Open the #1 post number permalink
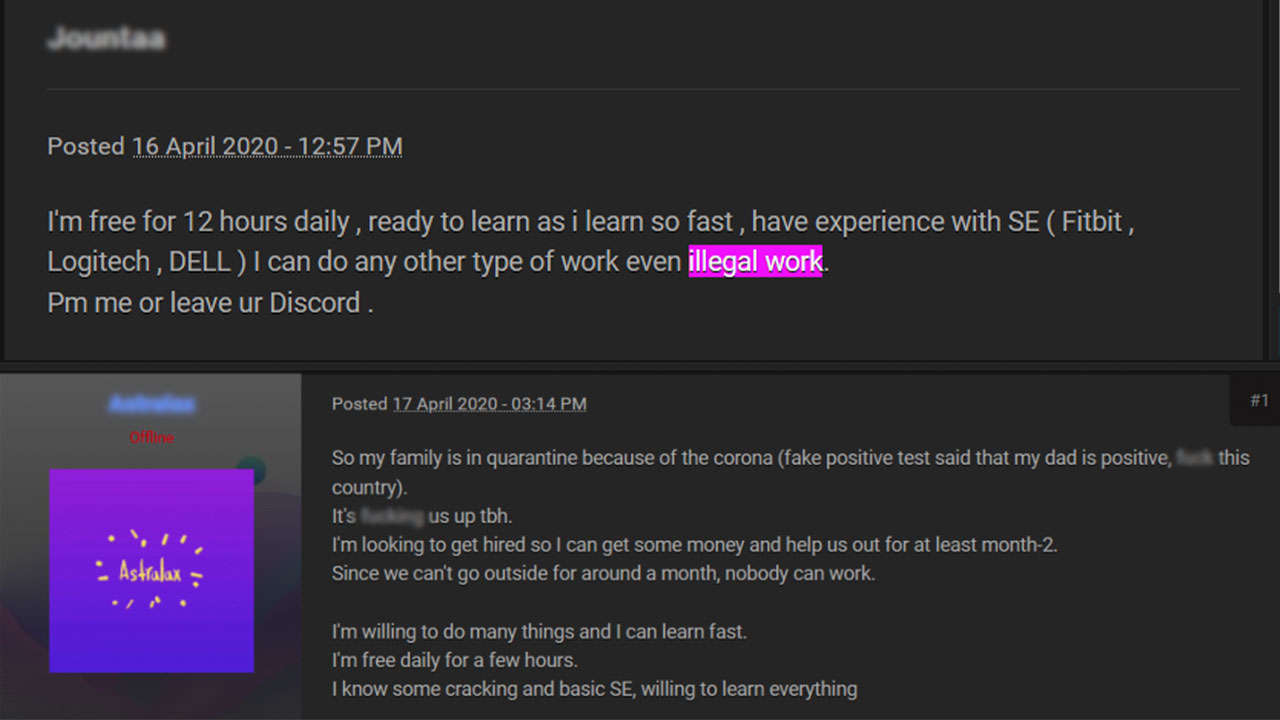 click(x=1259, y=401)
